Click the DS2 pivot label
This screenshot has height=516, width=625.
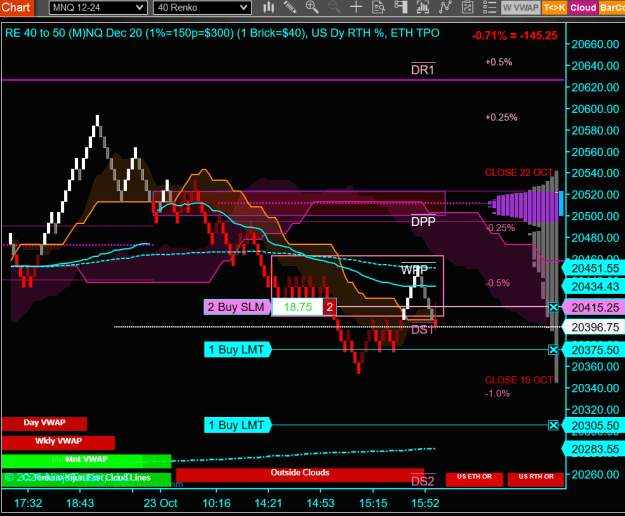(423, 481)
